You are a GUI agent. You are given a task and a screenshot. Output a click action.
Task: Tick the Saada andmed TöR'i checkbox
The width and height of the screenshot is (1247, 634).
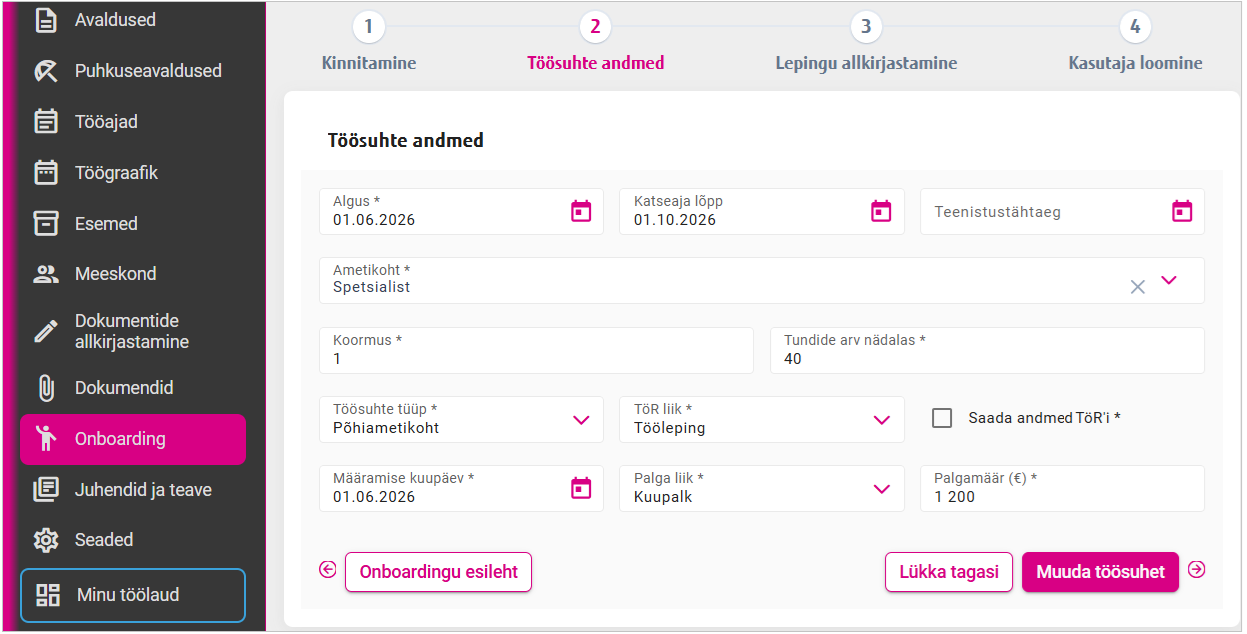(942, 418)
